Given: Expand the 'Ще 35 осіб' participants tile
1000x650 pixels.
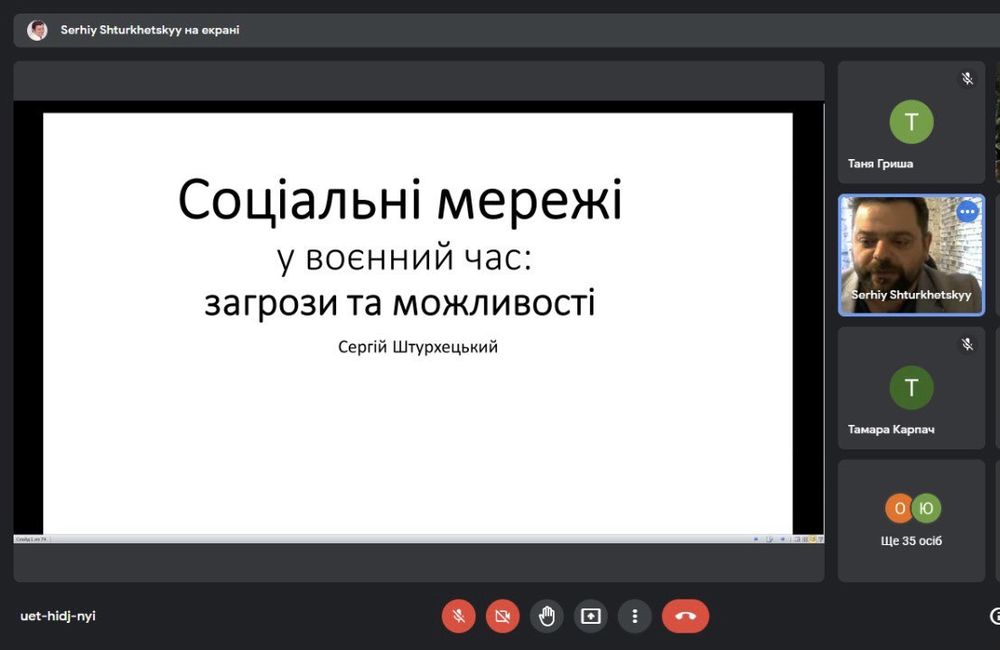Looking at the screenshot, I should coord(911,541).
